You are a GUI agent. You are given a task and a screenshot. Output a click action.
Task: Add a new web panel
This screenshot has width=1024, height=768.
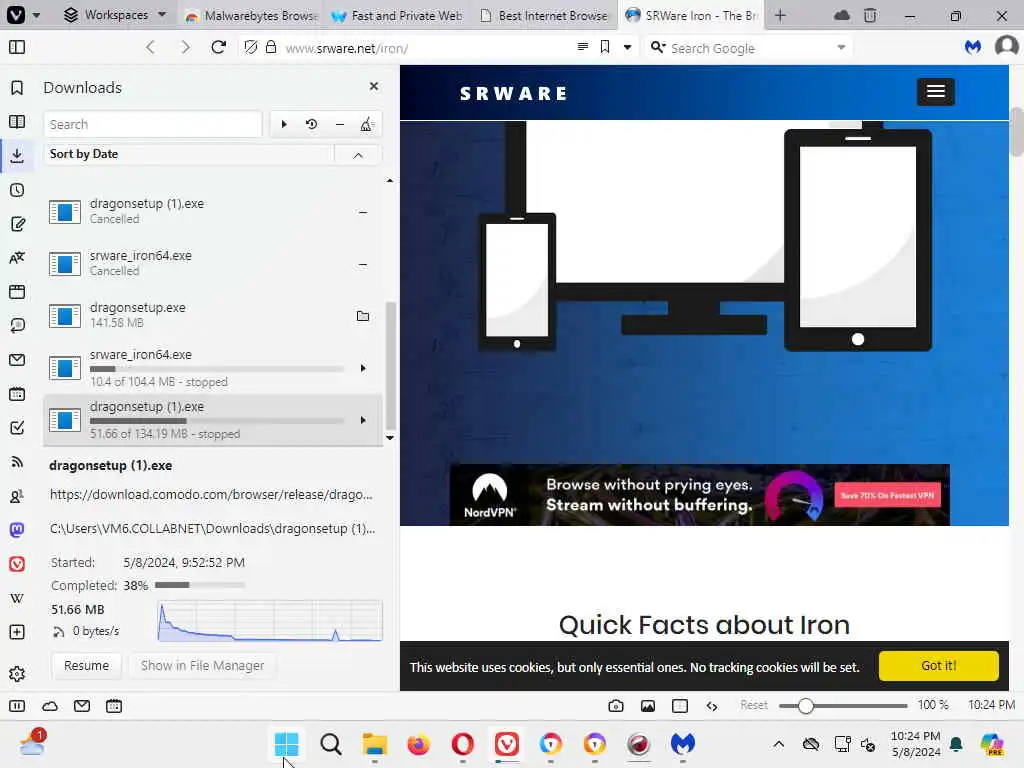pos(18,632)
